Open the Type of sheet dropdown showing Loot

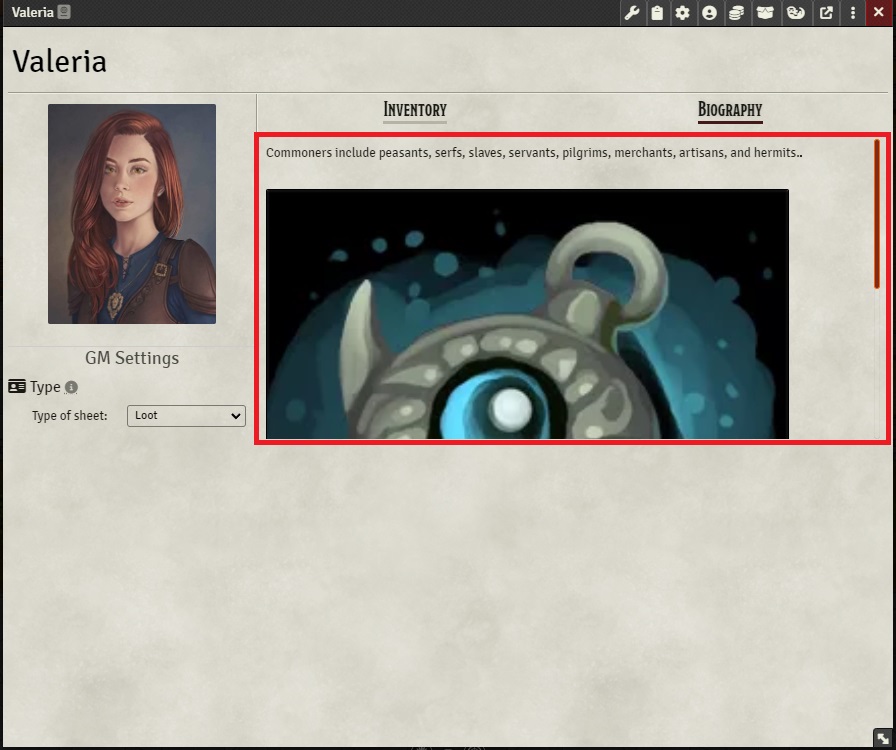(186, 416)
